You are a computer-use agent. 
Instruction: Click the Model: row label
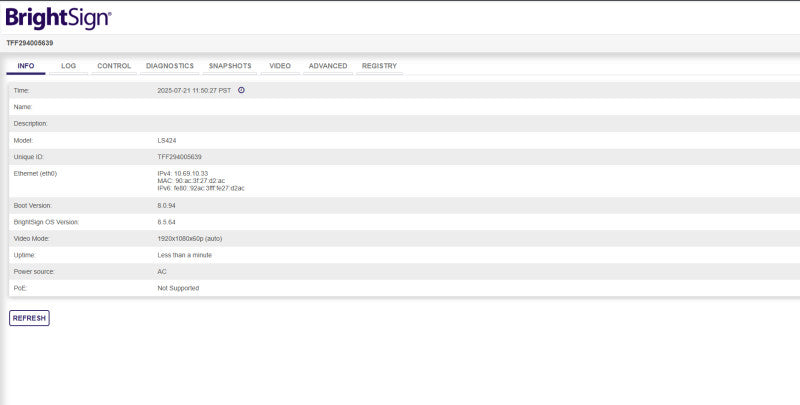click(x=23, y=140)
